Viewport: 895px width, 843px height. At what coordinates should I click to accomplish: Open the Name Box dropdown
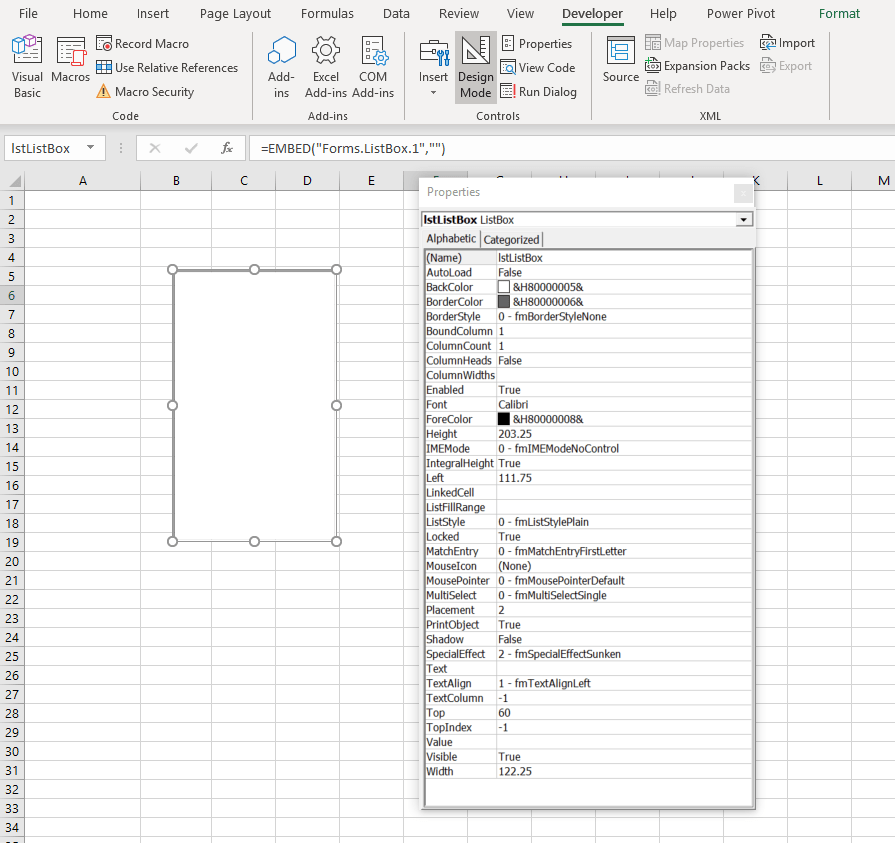(x=93, y=148)
